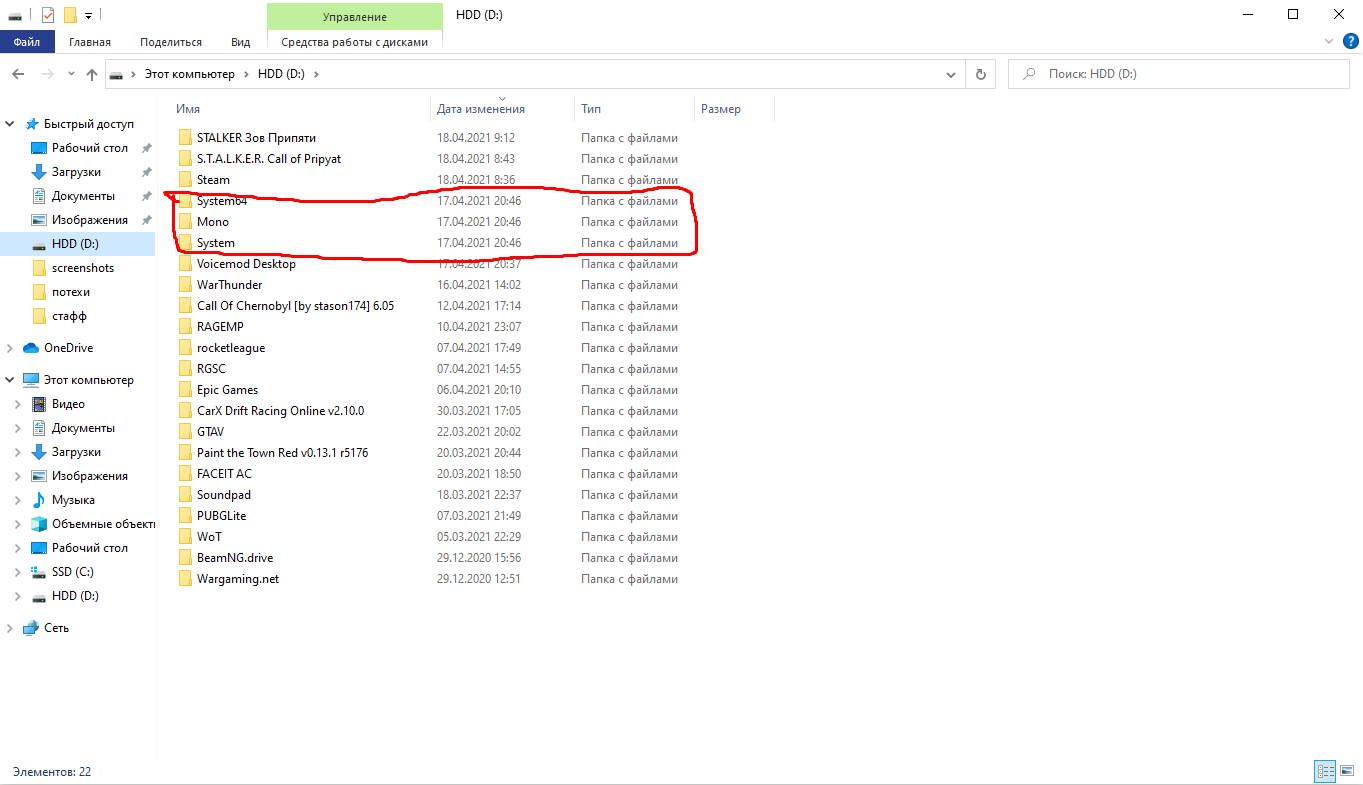This screenshot has height=785, width=1363.
Task: Select the S.T.A.L.K.E.R. Call of Pripyat folder
Action: click(269, 159)
